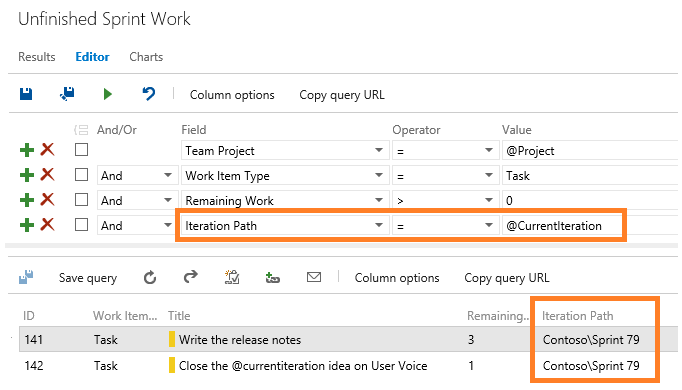Sort by the ID column header
The height and width of the screenshot is (390, 682).
point(29,316)
